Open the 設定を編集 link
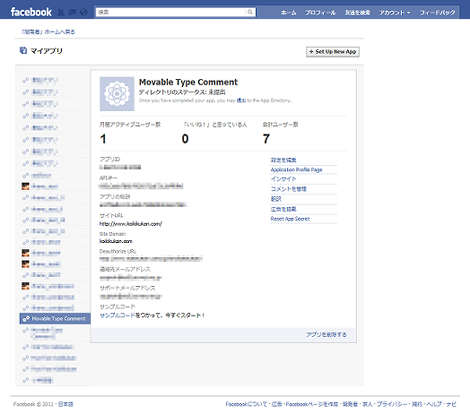470x414 pixels. (x=283, y=160)
